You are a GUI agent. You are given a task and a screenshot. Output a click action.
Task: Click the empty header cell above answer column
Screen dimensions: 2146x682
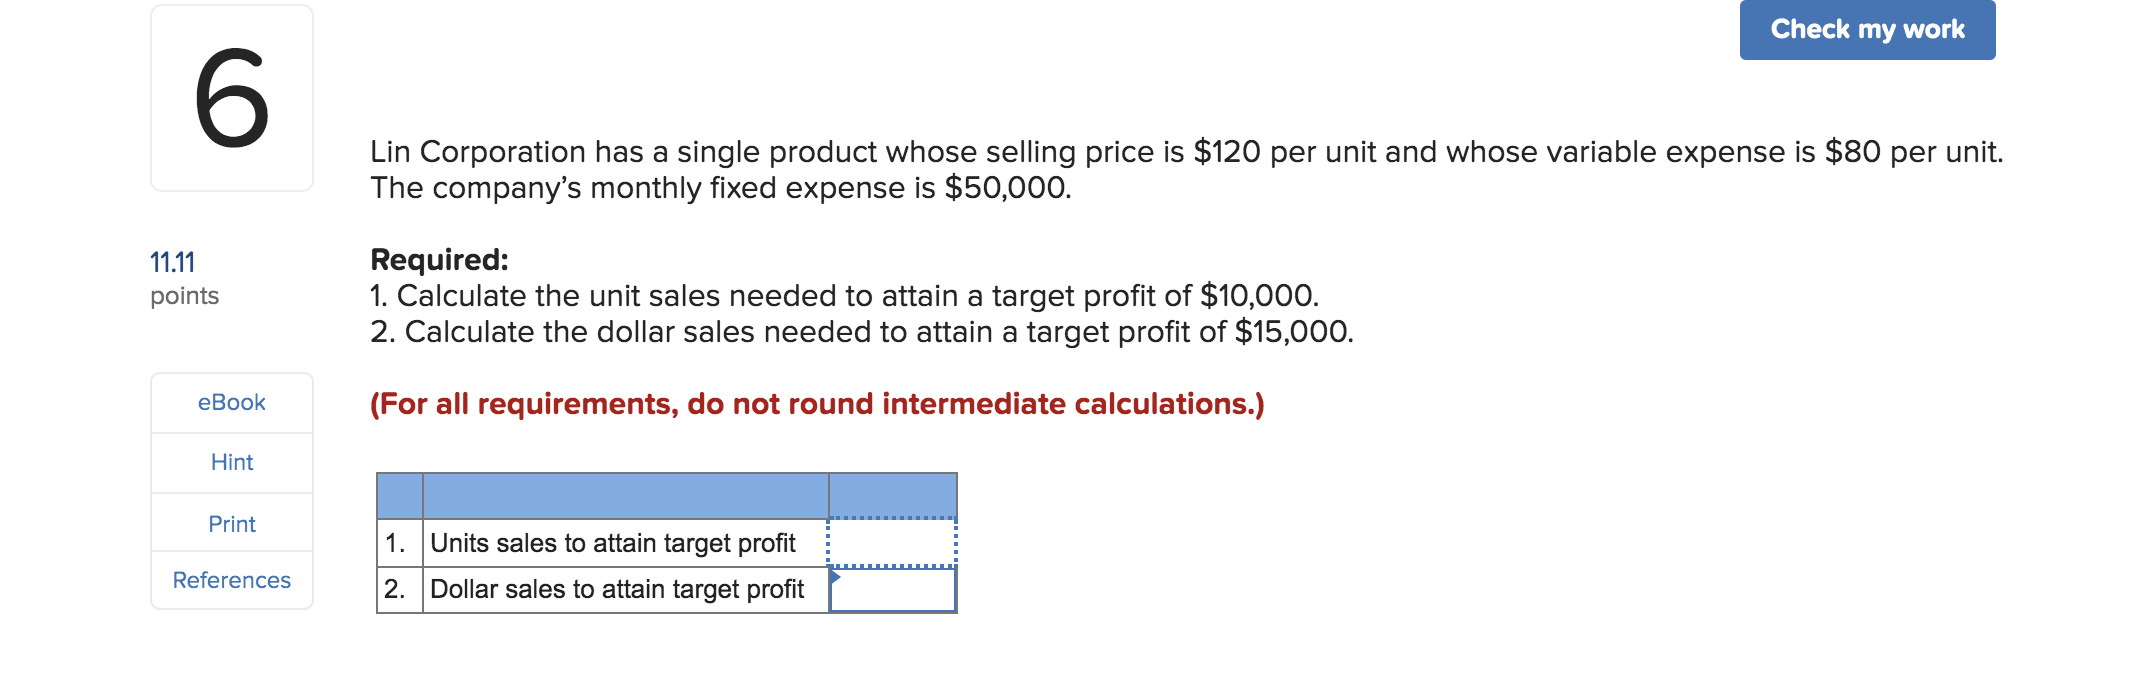pyautogui.click(x=890, y=494)
